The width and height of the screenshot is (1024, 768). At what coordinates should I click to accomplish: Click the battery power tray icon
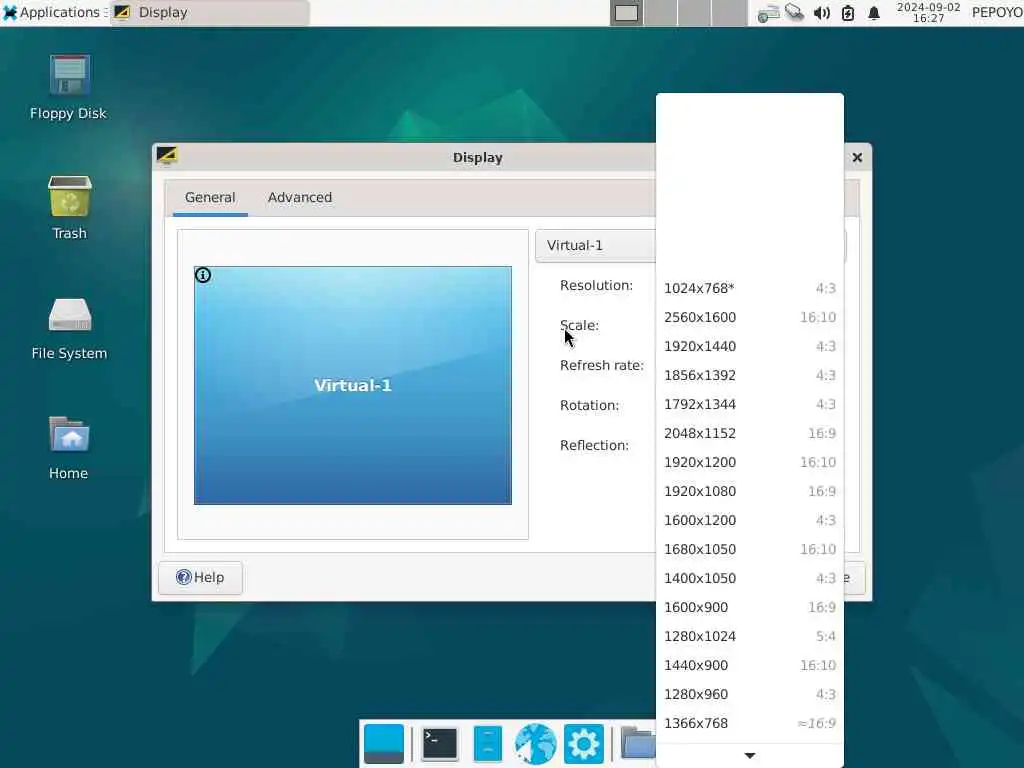point(848,13)
